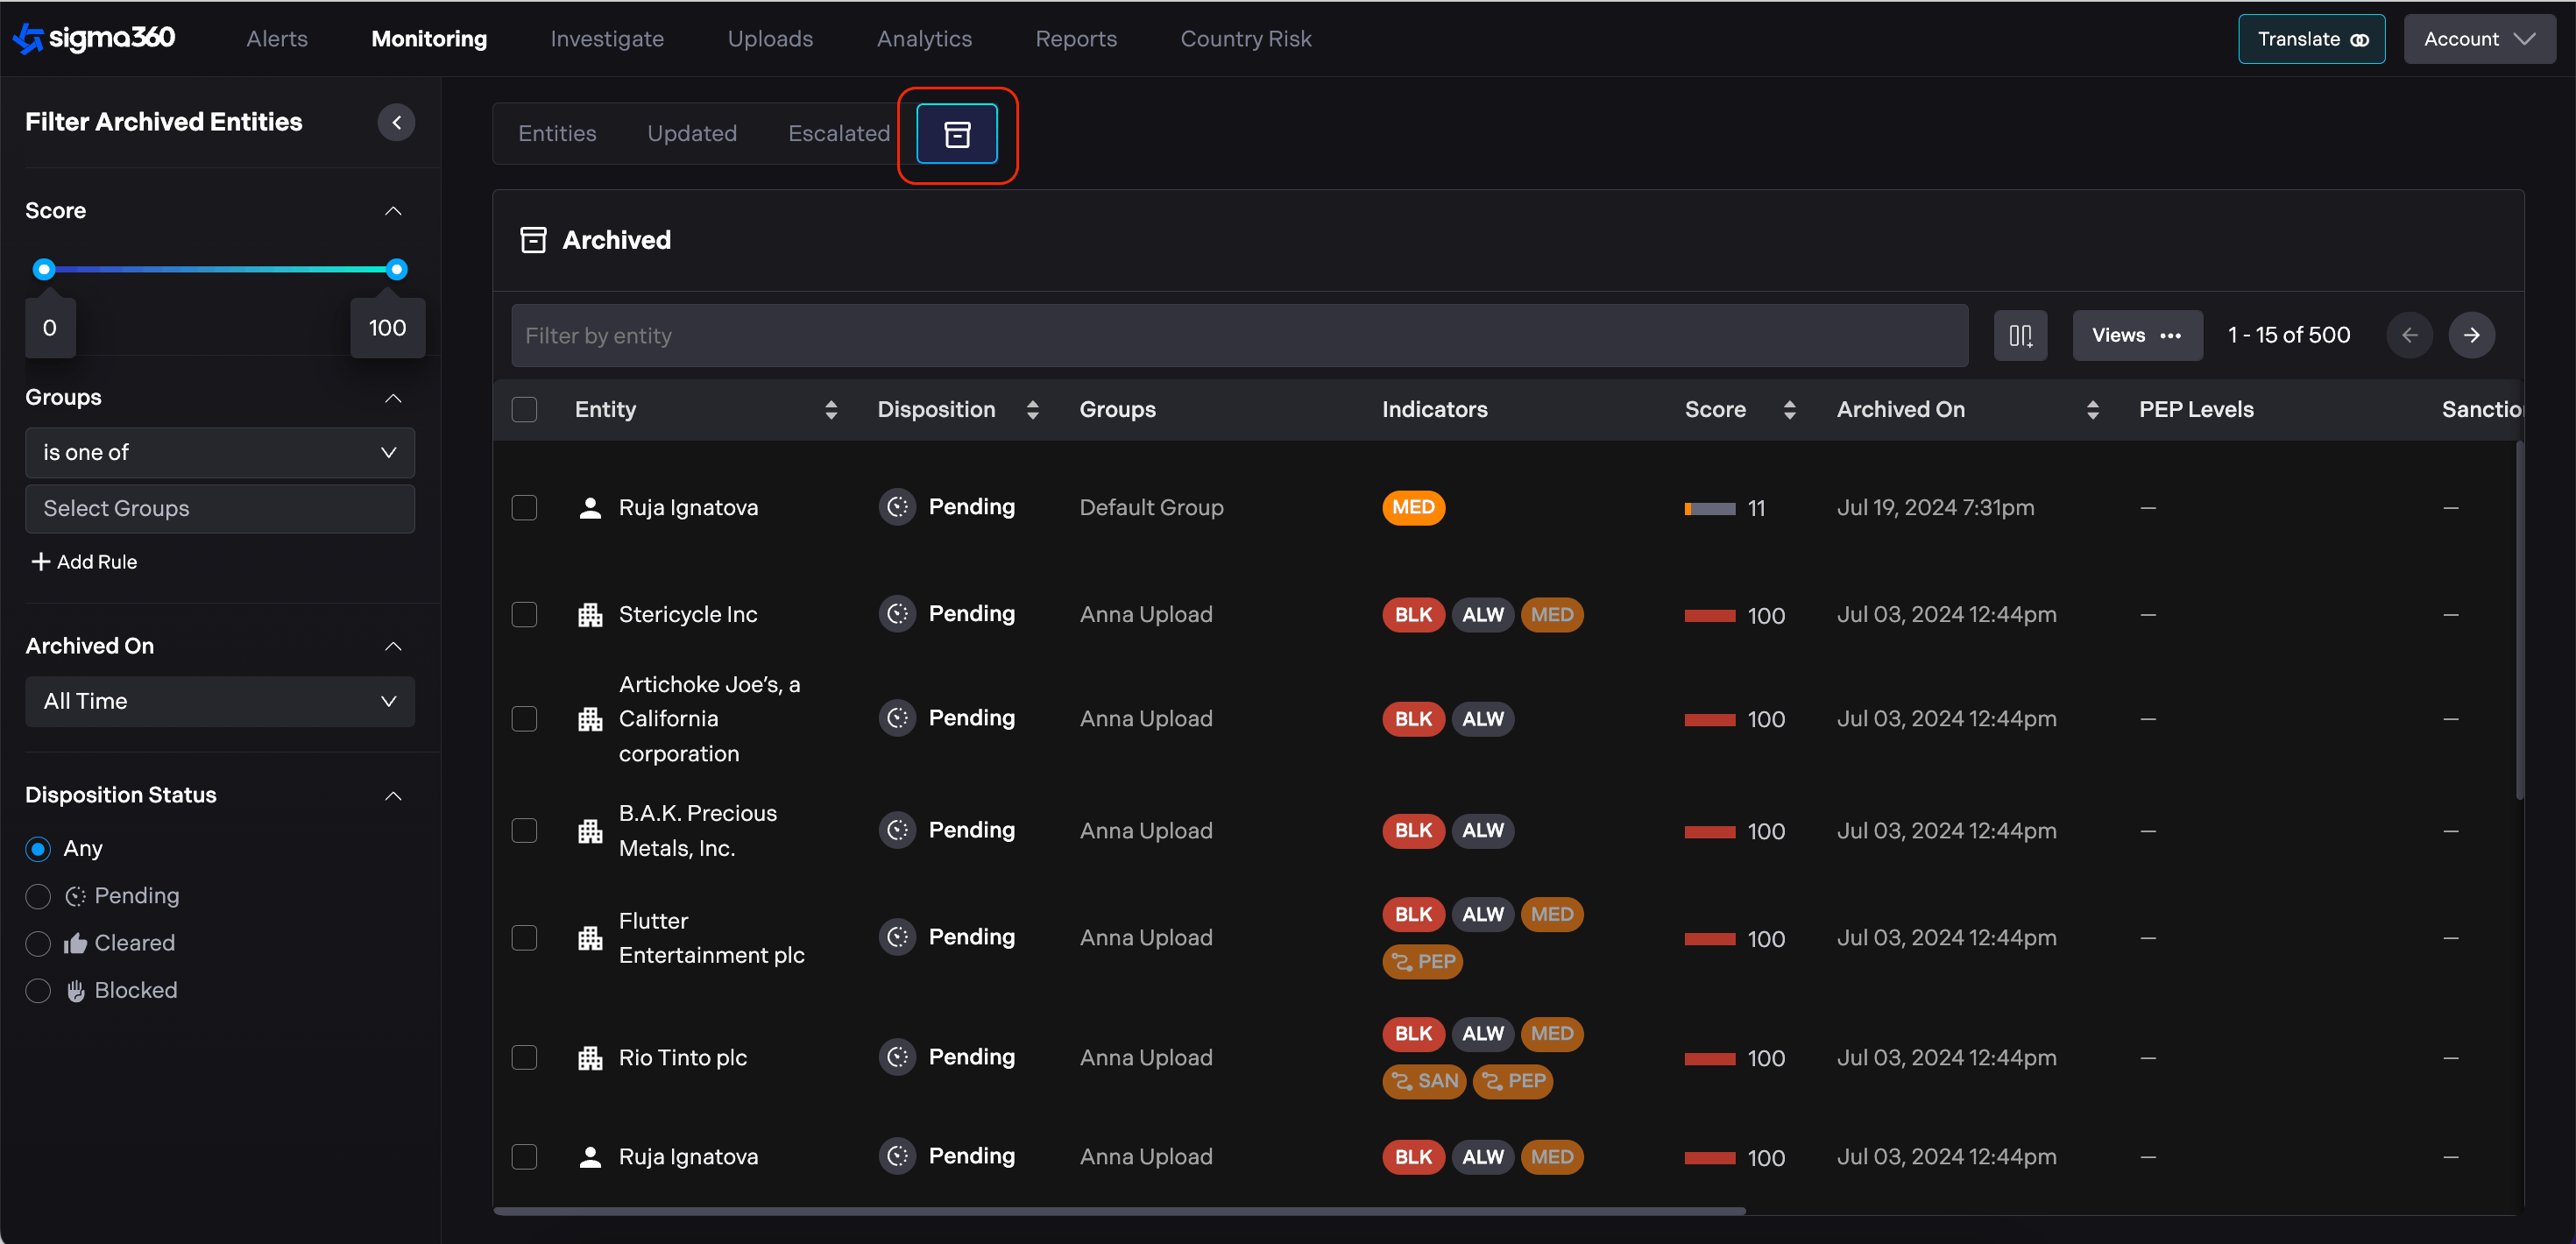Viewport: 2576px width, 1244px height.
Task: Click Pending disposition icon for Stericycle Inc
Action: 897,614
